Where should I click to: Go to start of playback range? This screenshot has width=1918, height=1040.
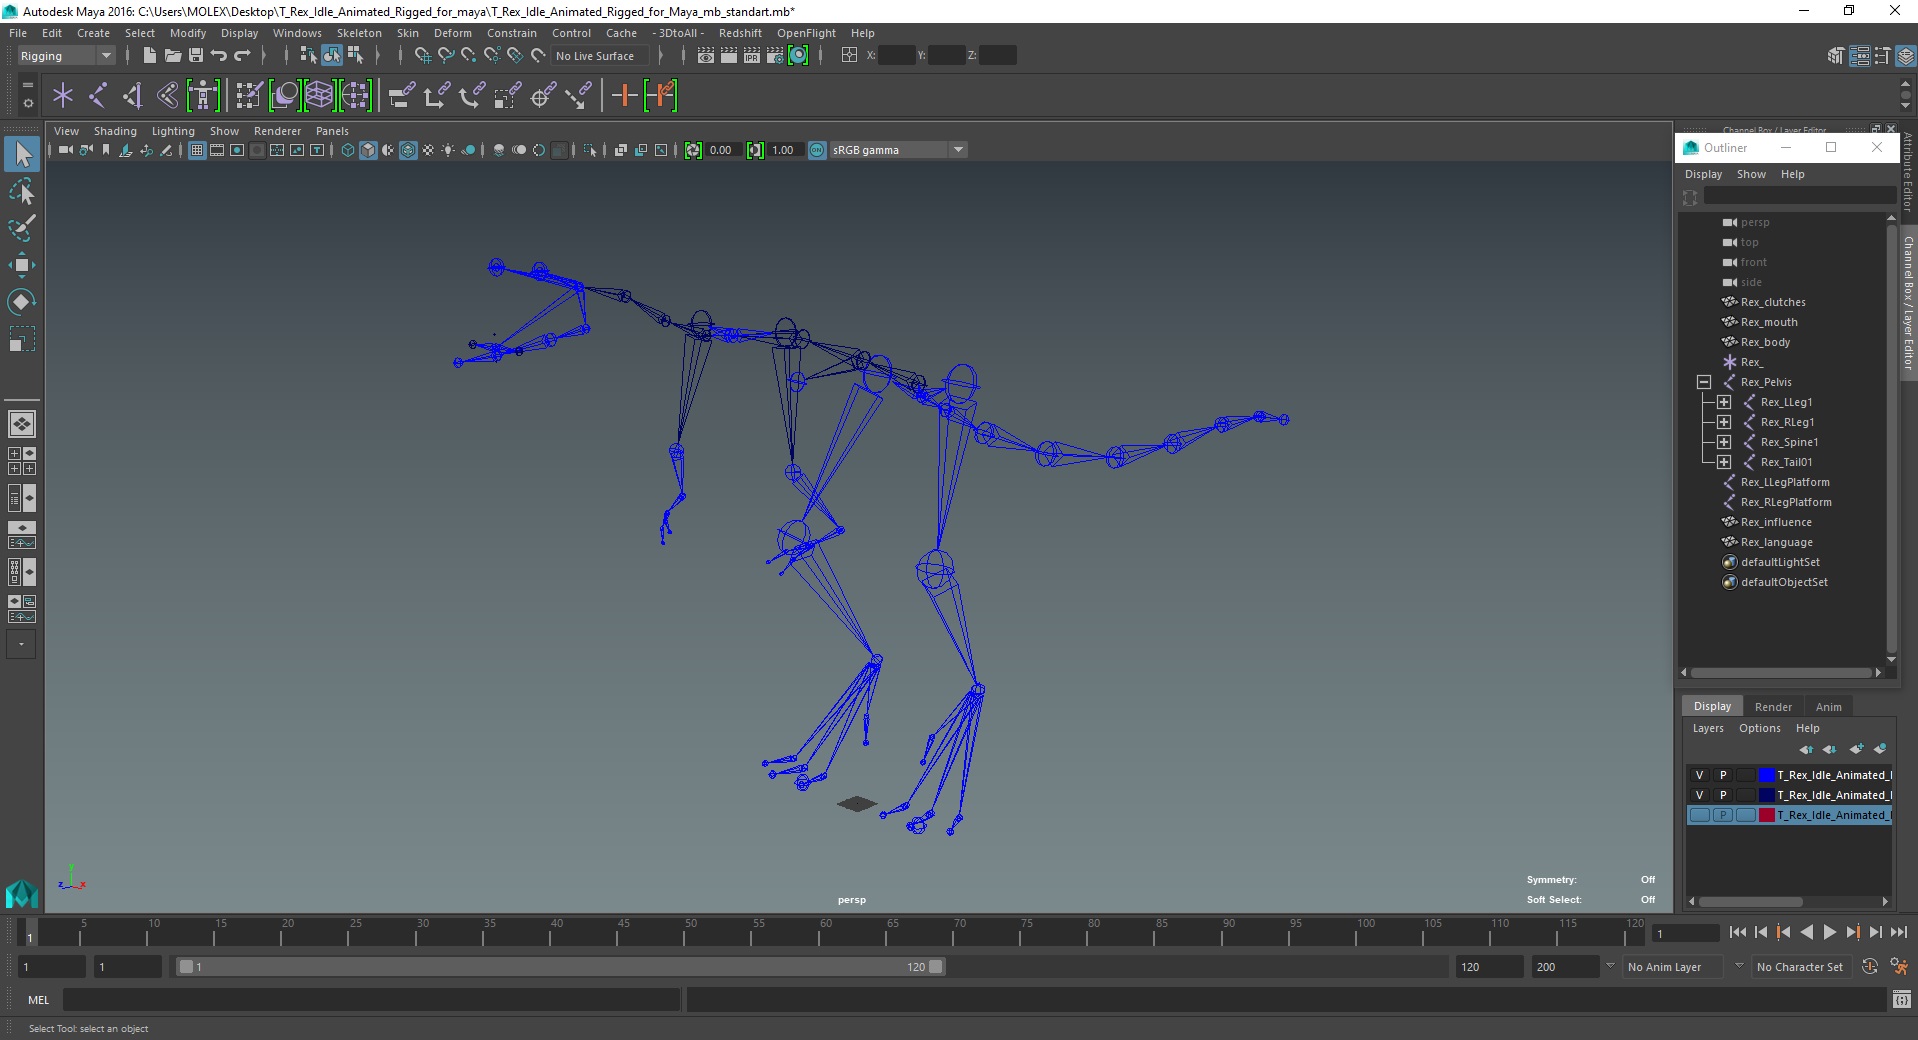1737,932
